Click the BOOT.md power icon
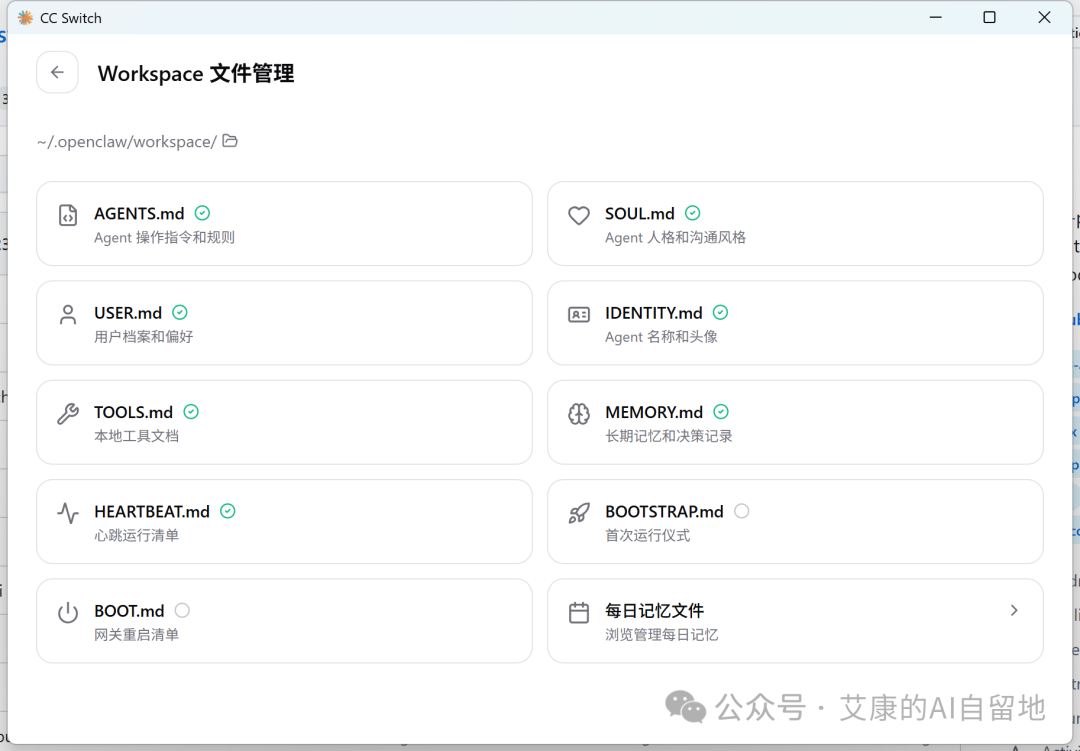 coord(68,613)
